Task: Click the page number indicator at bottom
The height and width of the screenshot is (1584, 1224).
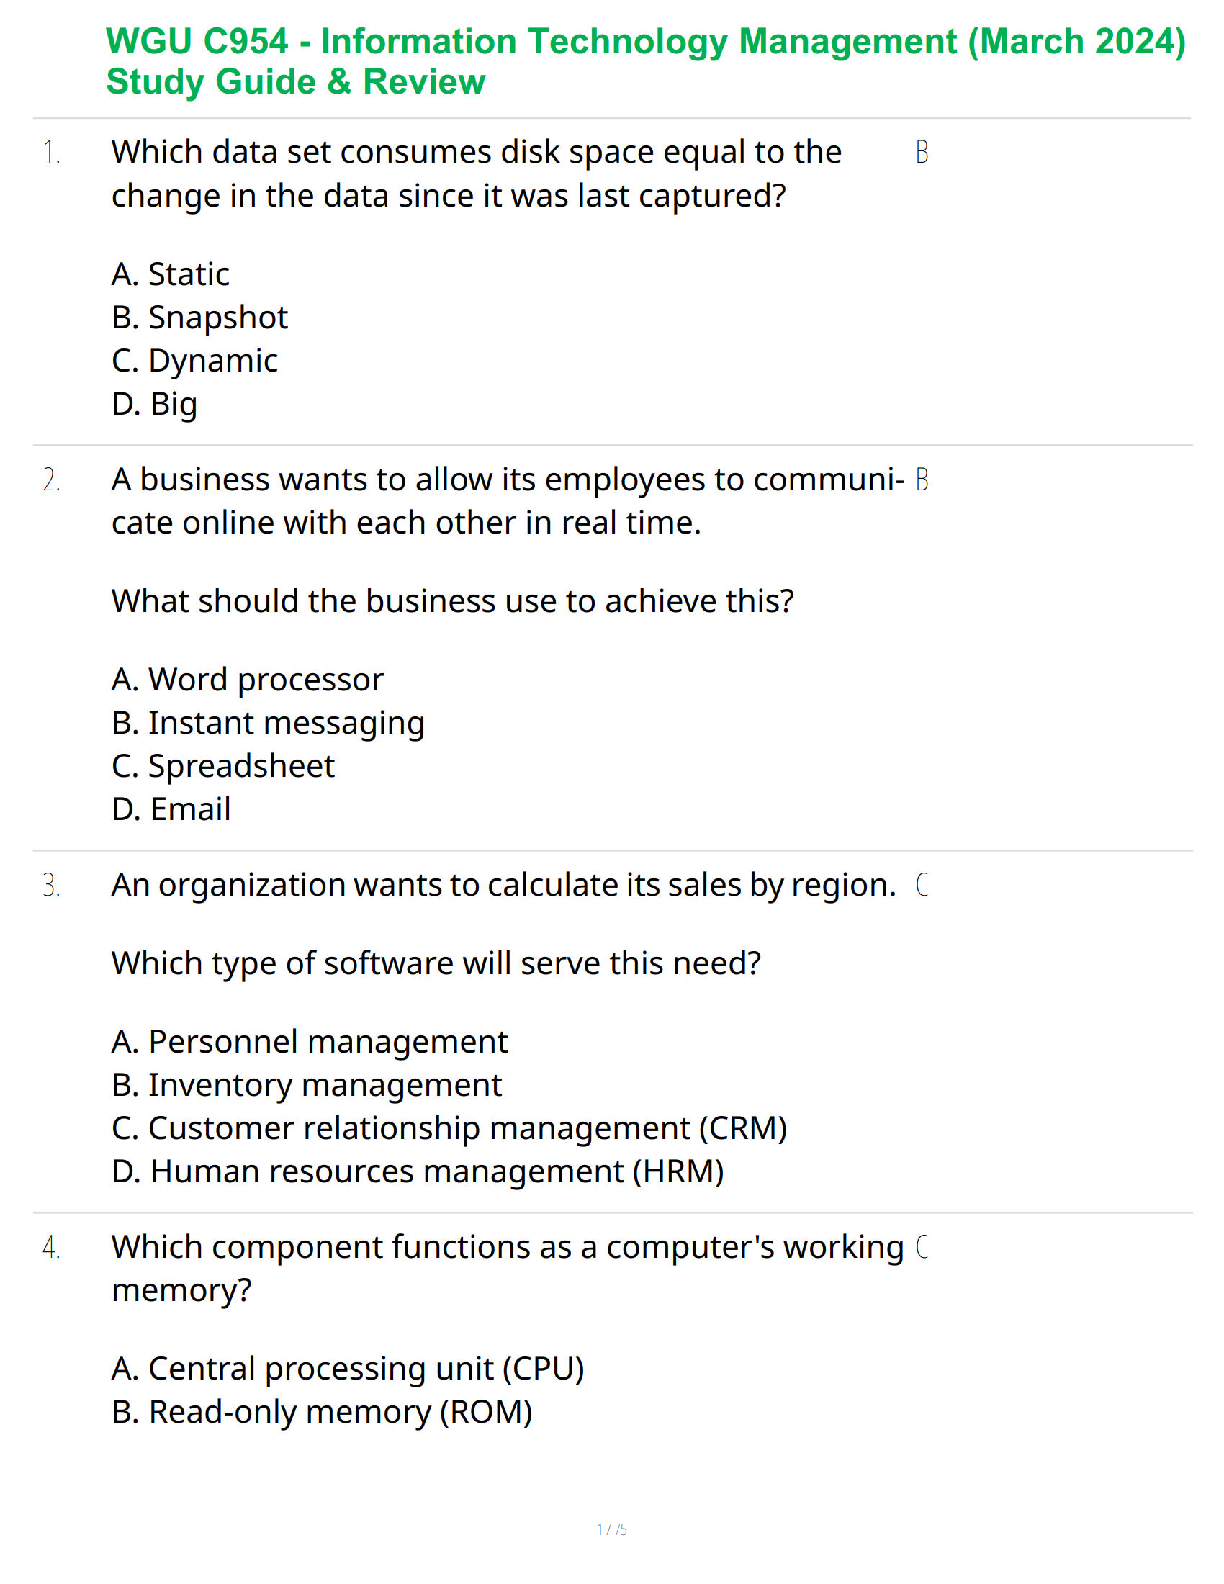Action: (x=611, y=1529)
